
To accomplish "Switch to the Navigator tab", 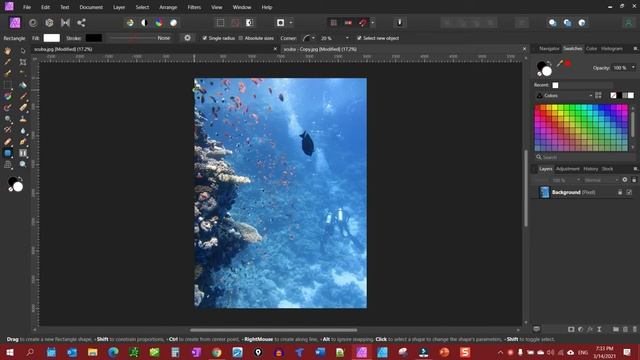I will coord(549,49).
